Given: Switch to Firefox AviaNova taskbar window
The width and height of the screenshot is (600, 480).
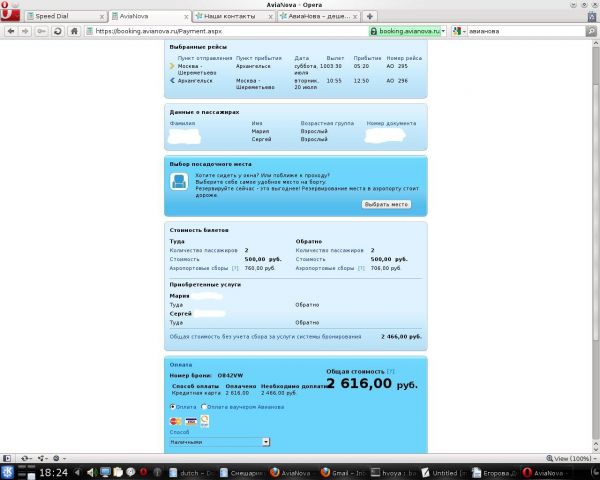Looking at the screenshot, I should point(291,473).
